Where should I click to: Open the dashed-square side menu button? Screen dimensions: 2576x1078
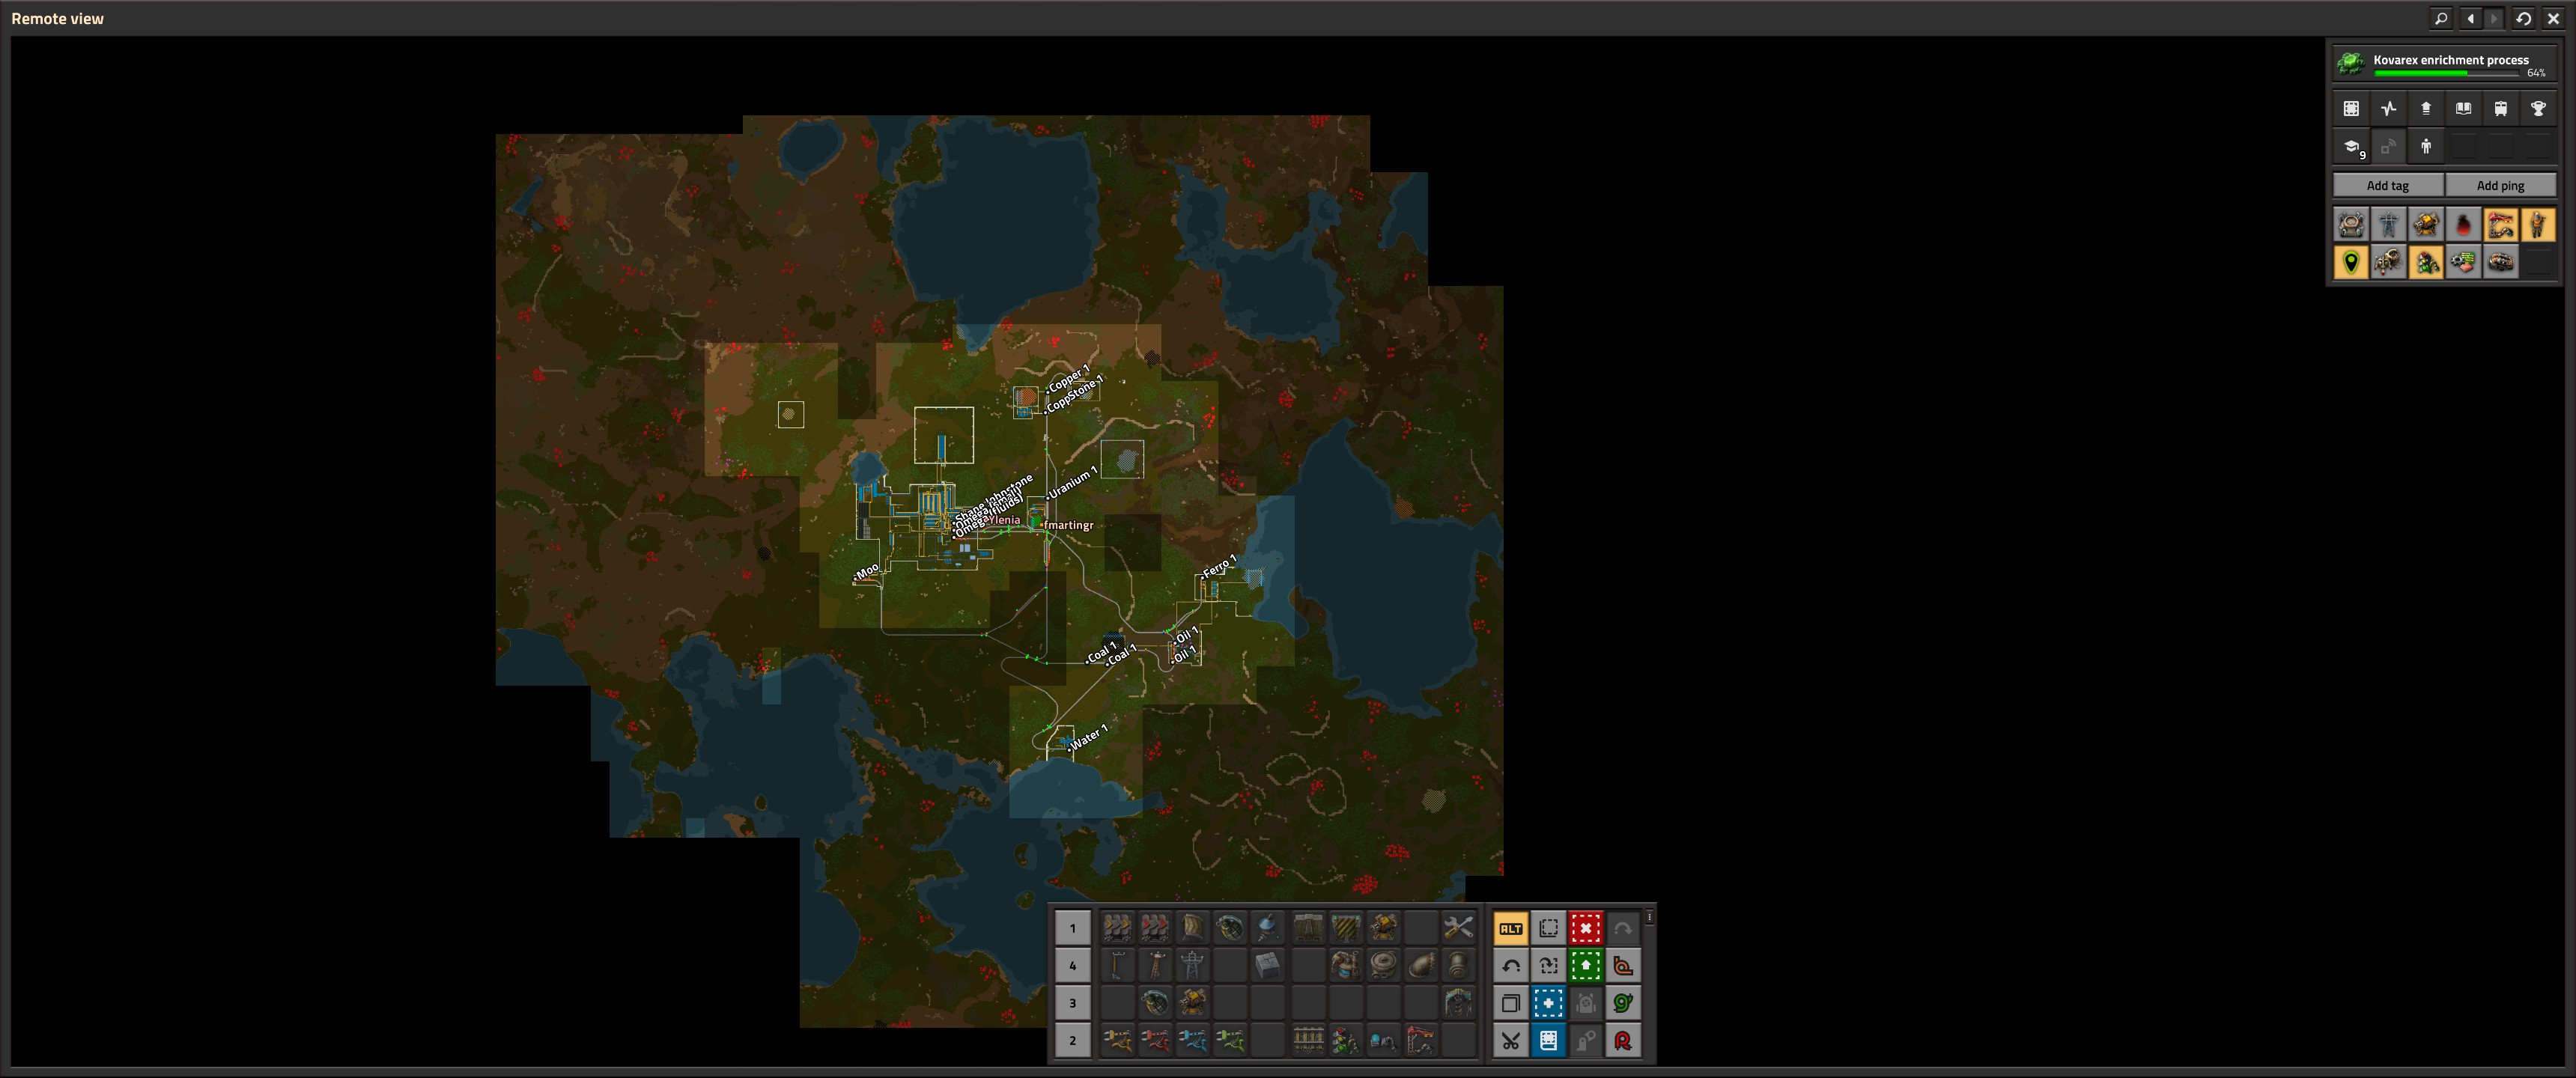pyautogui.click(x=2351, y=109)
